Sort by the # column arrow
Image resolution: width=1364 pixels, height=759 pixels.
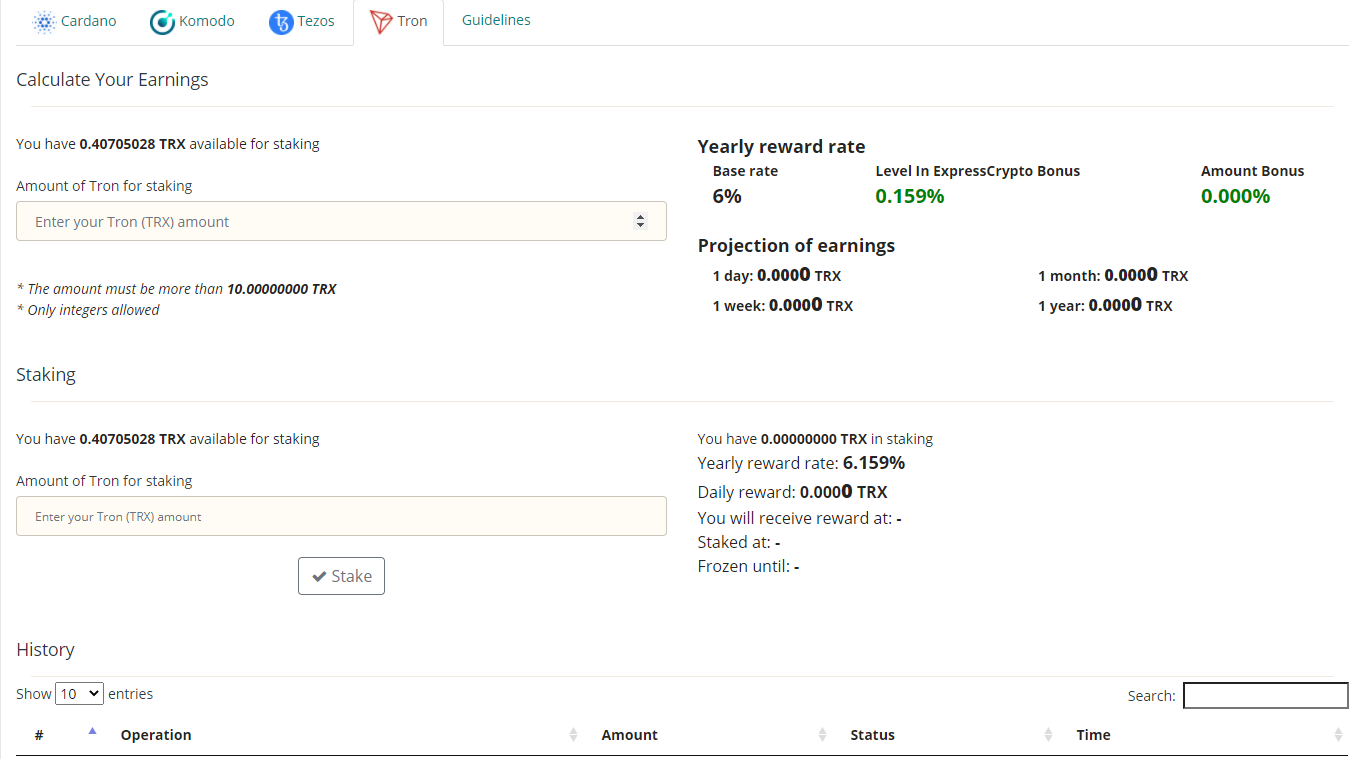tap(92, 733)
